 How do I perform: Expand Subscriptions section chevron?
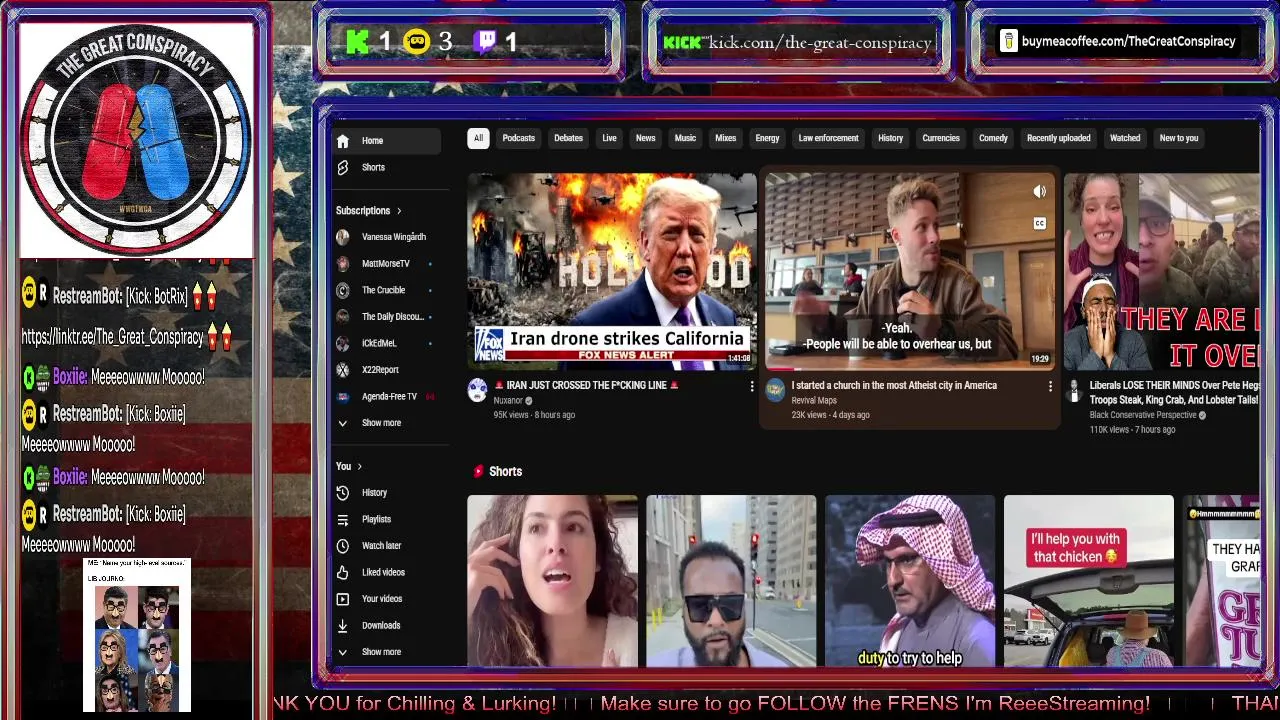(x=399, y=211)
